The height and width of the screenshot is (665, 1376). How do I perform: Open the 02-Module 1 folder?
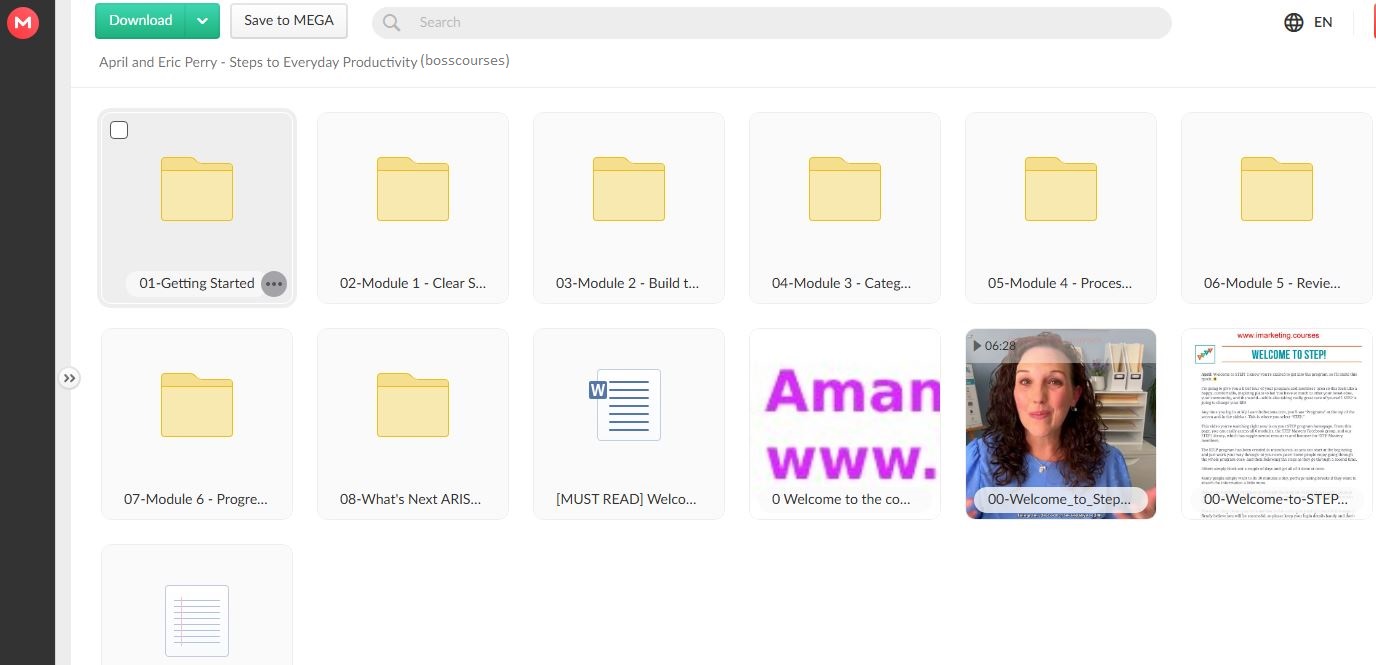412,190
